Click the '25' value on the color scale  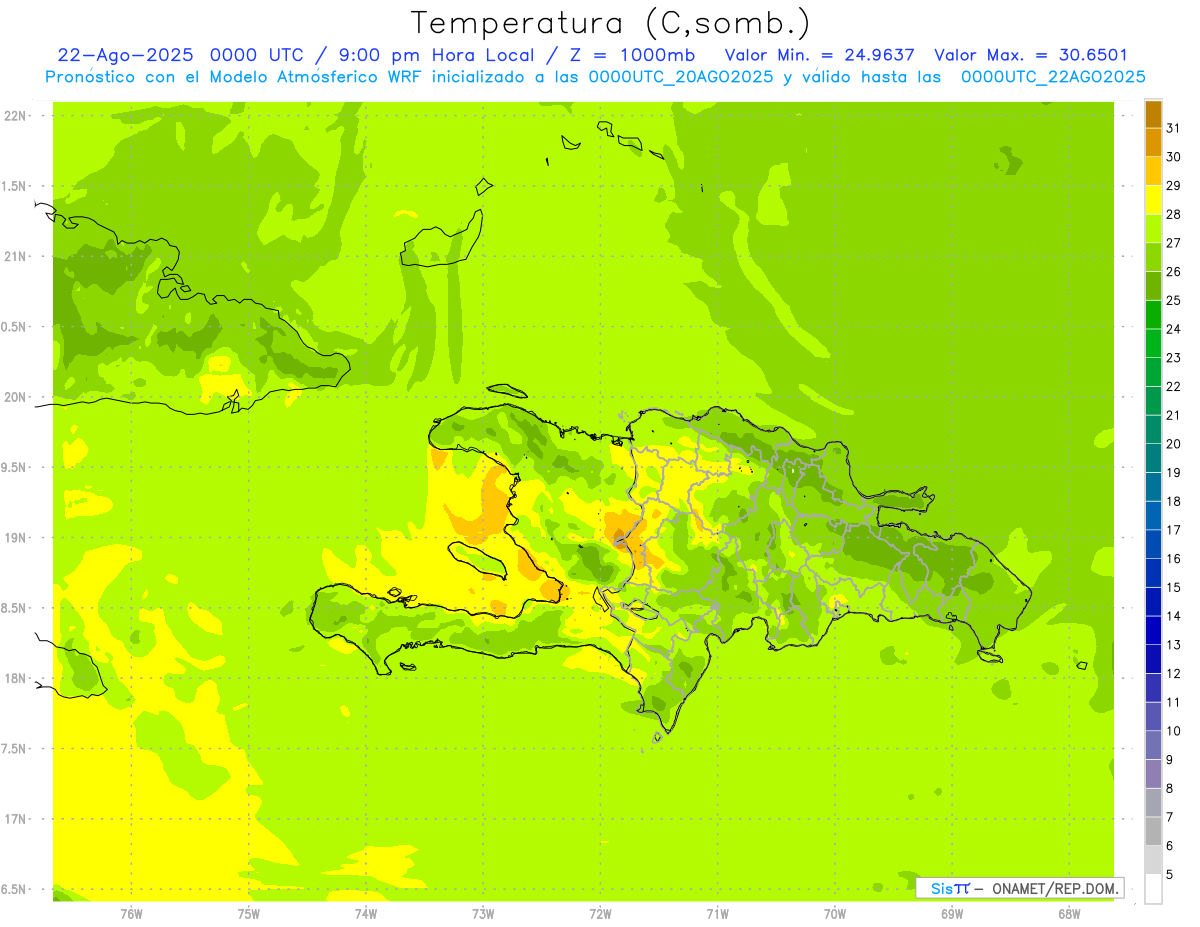[x=1174, y=300]
